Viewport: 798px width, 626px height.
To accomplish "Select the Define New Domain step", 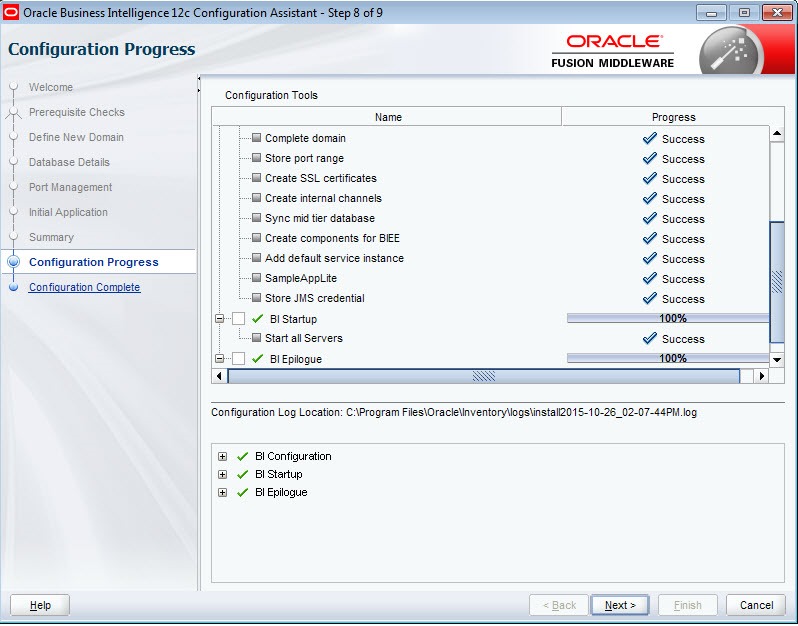I will [76, 137].
